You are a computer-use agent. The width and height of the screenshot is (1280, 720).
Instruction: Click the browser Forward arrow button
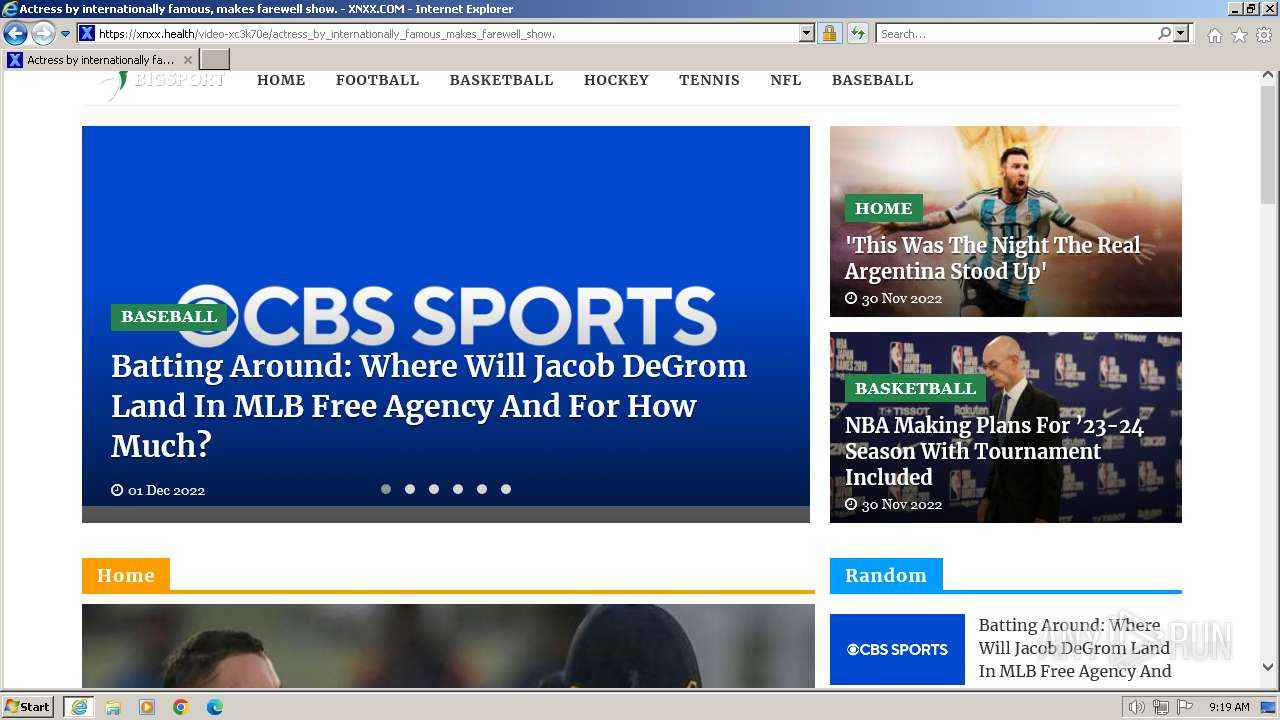point(43,34)
